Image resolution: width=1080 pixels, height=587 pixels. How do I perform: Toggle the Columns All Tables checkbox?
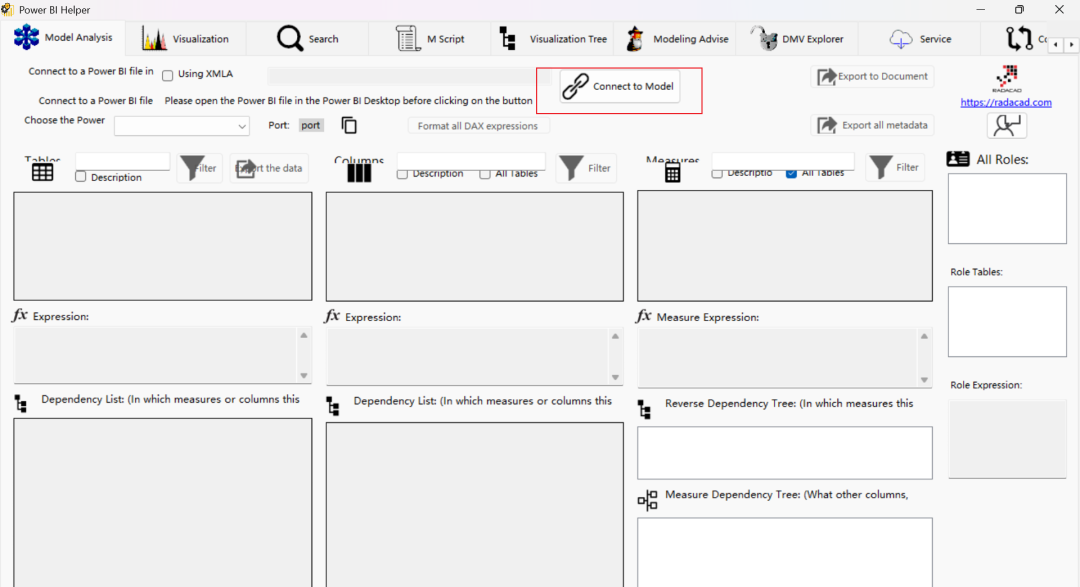point(485,174)
